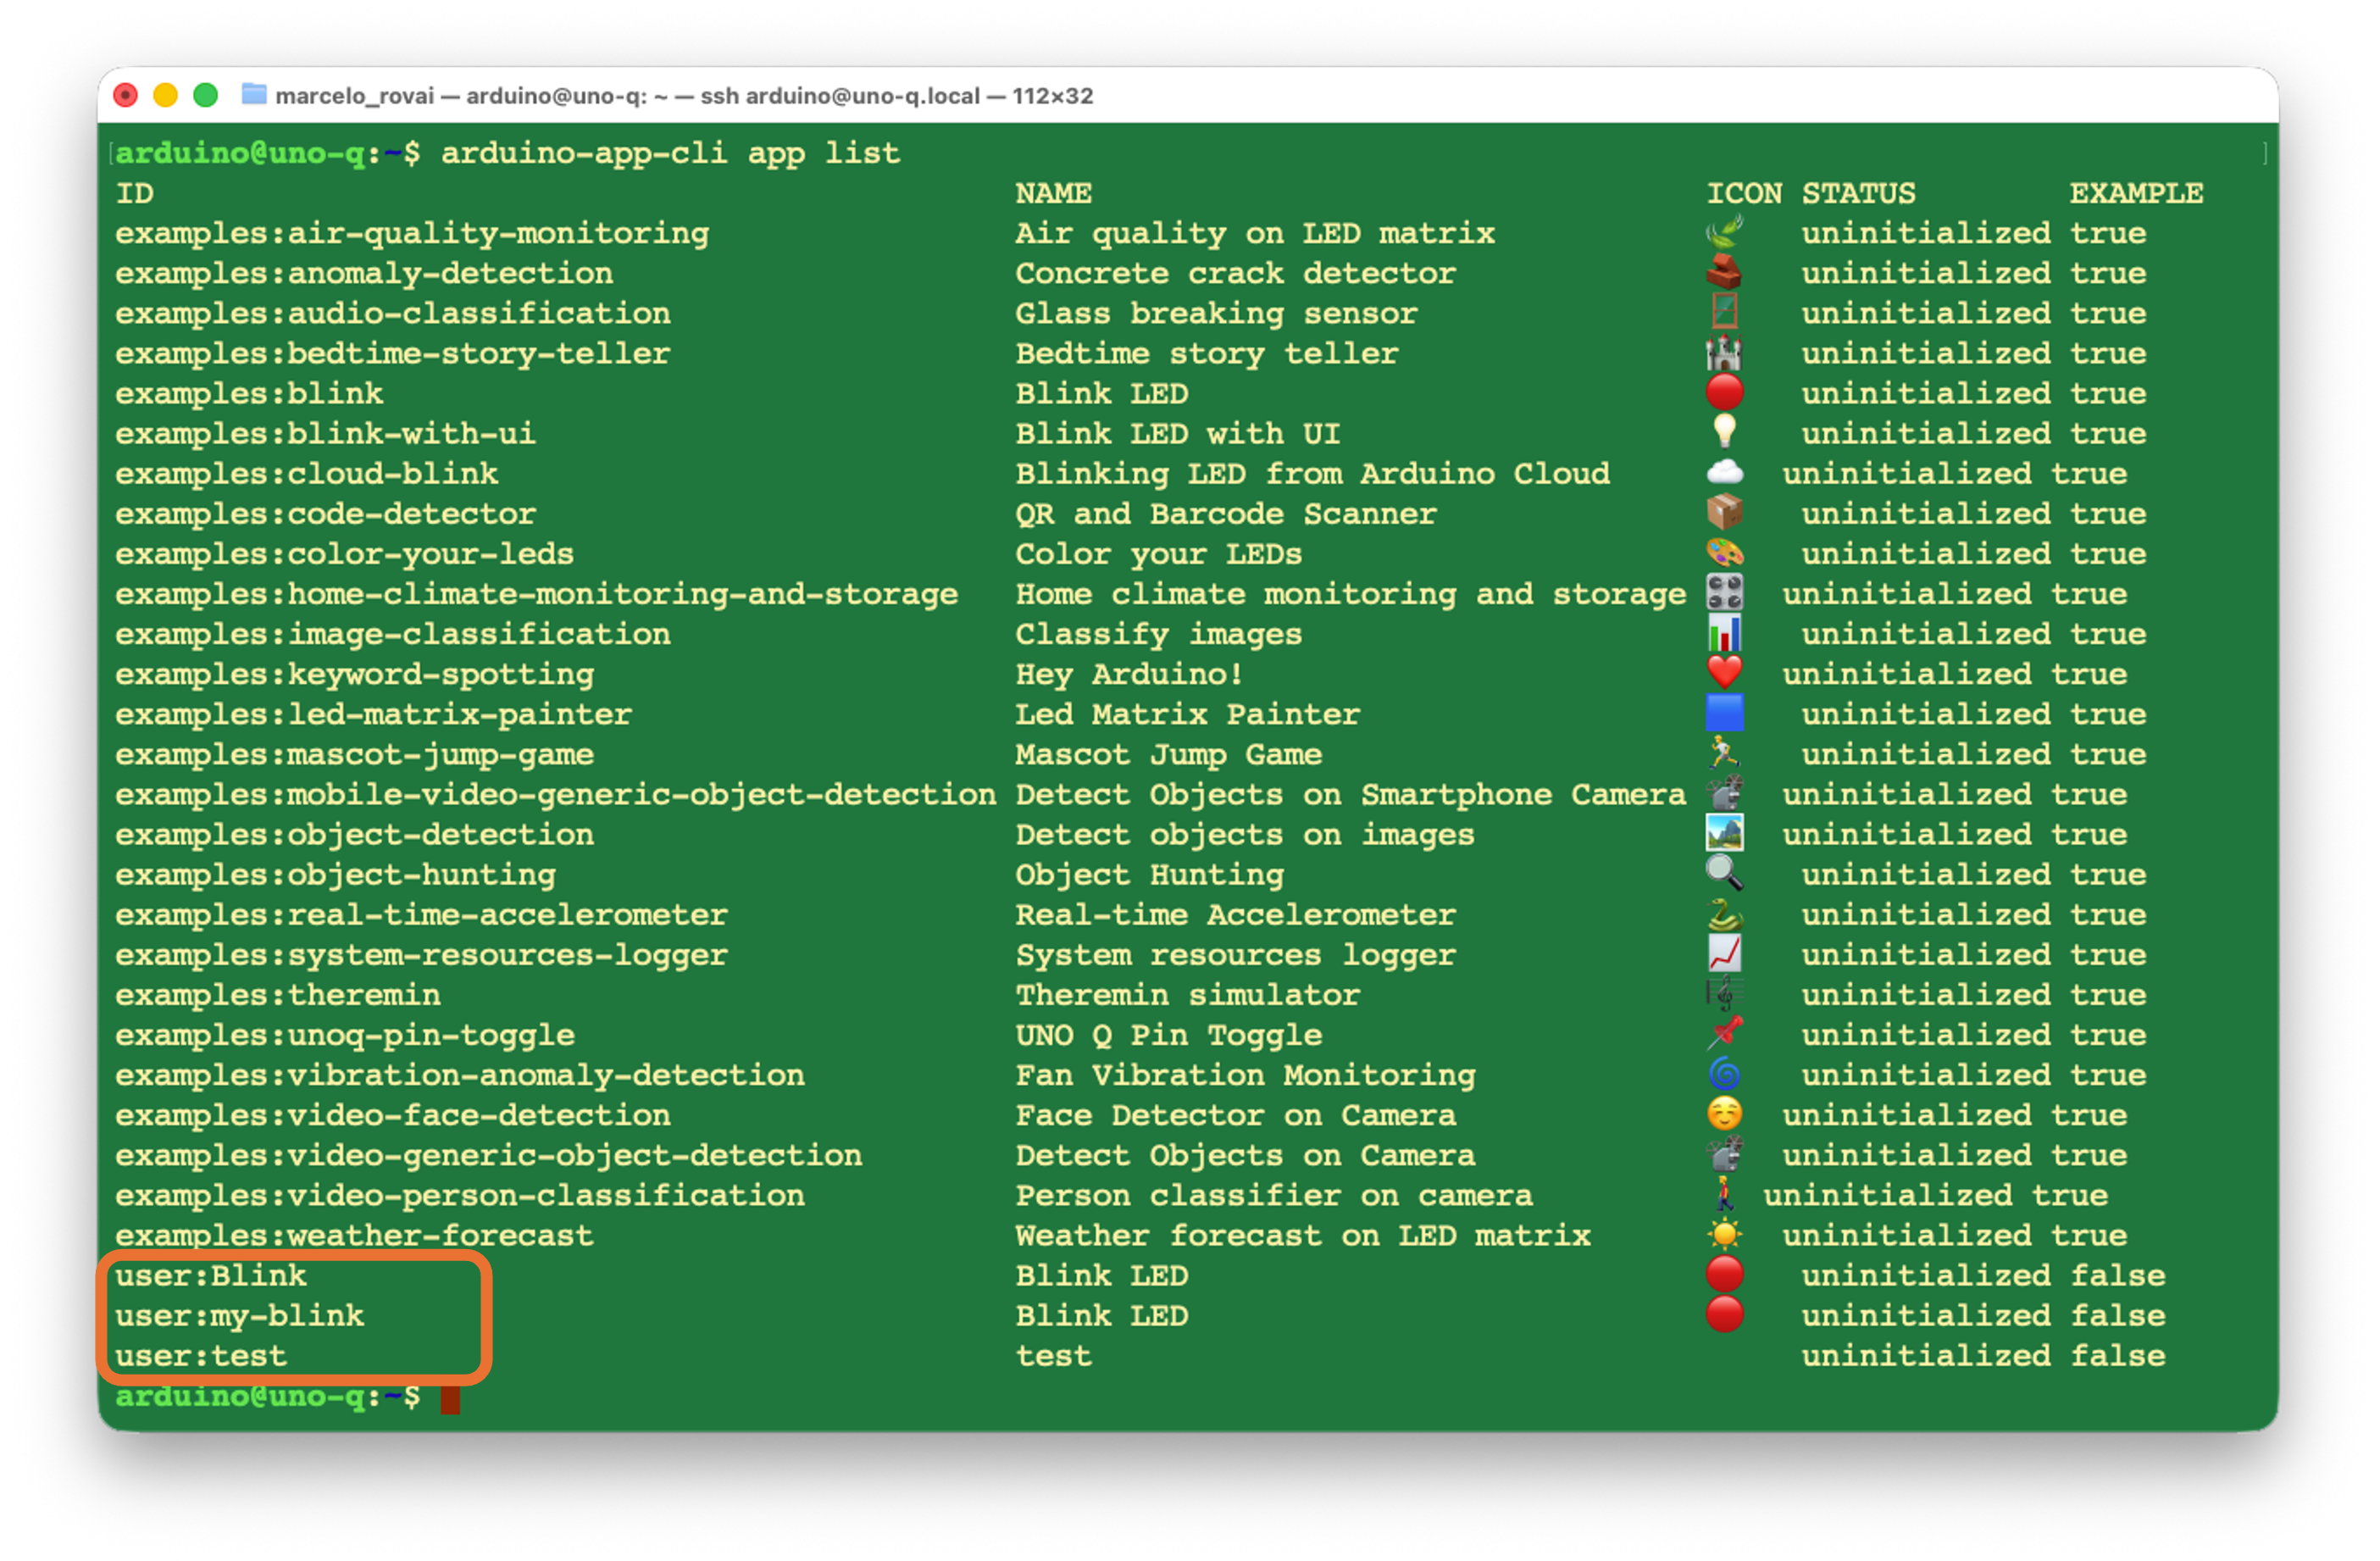Click the 'examples:bedtime-story-teller' ID

pyautogui.click(x=393, y=354)
